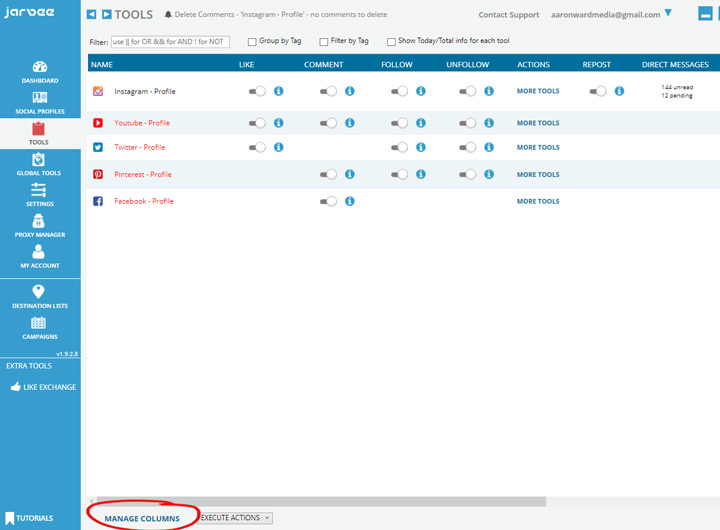720x530 pixels.
Task: Navigate forward with right arrow icon
Action: click(107, 14)
